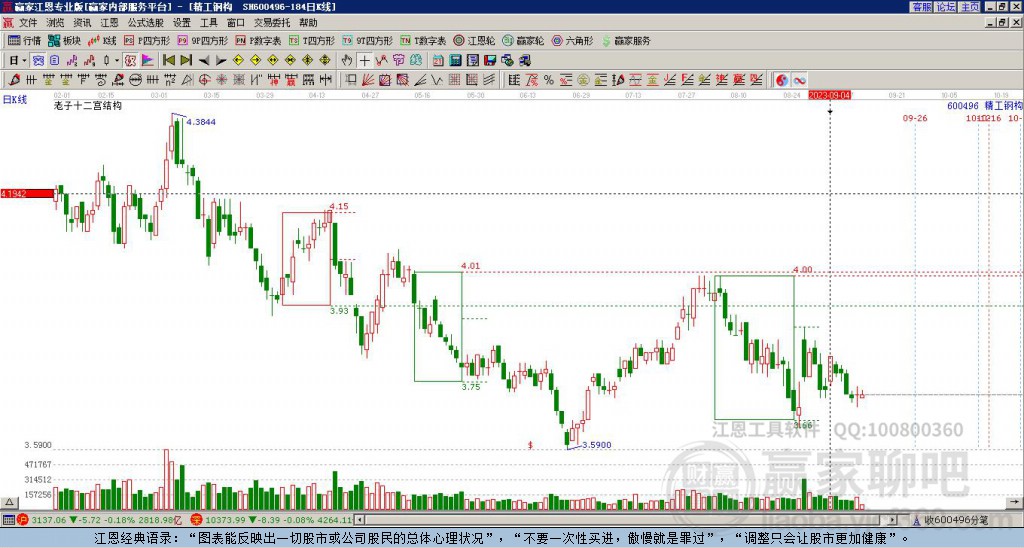Viewport: 1024px width, 548px height.
Task: Open the 六角形 tool
Action: tap(573, 40)
